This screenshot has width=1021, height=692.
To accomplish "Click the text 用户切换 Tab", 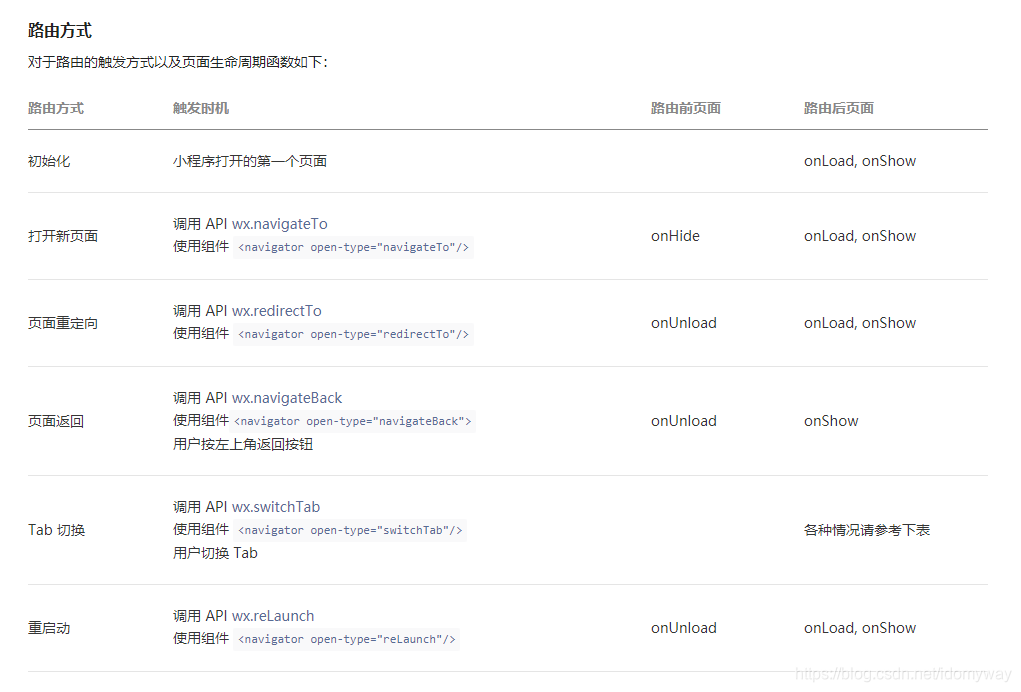I will pyautogui.click(x=216, y=553).
